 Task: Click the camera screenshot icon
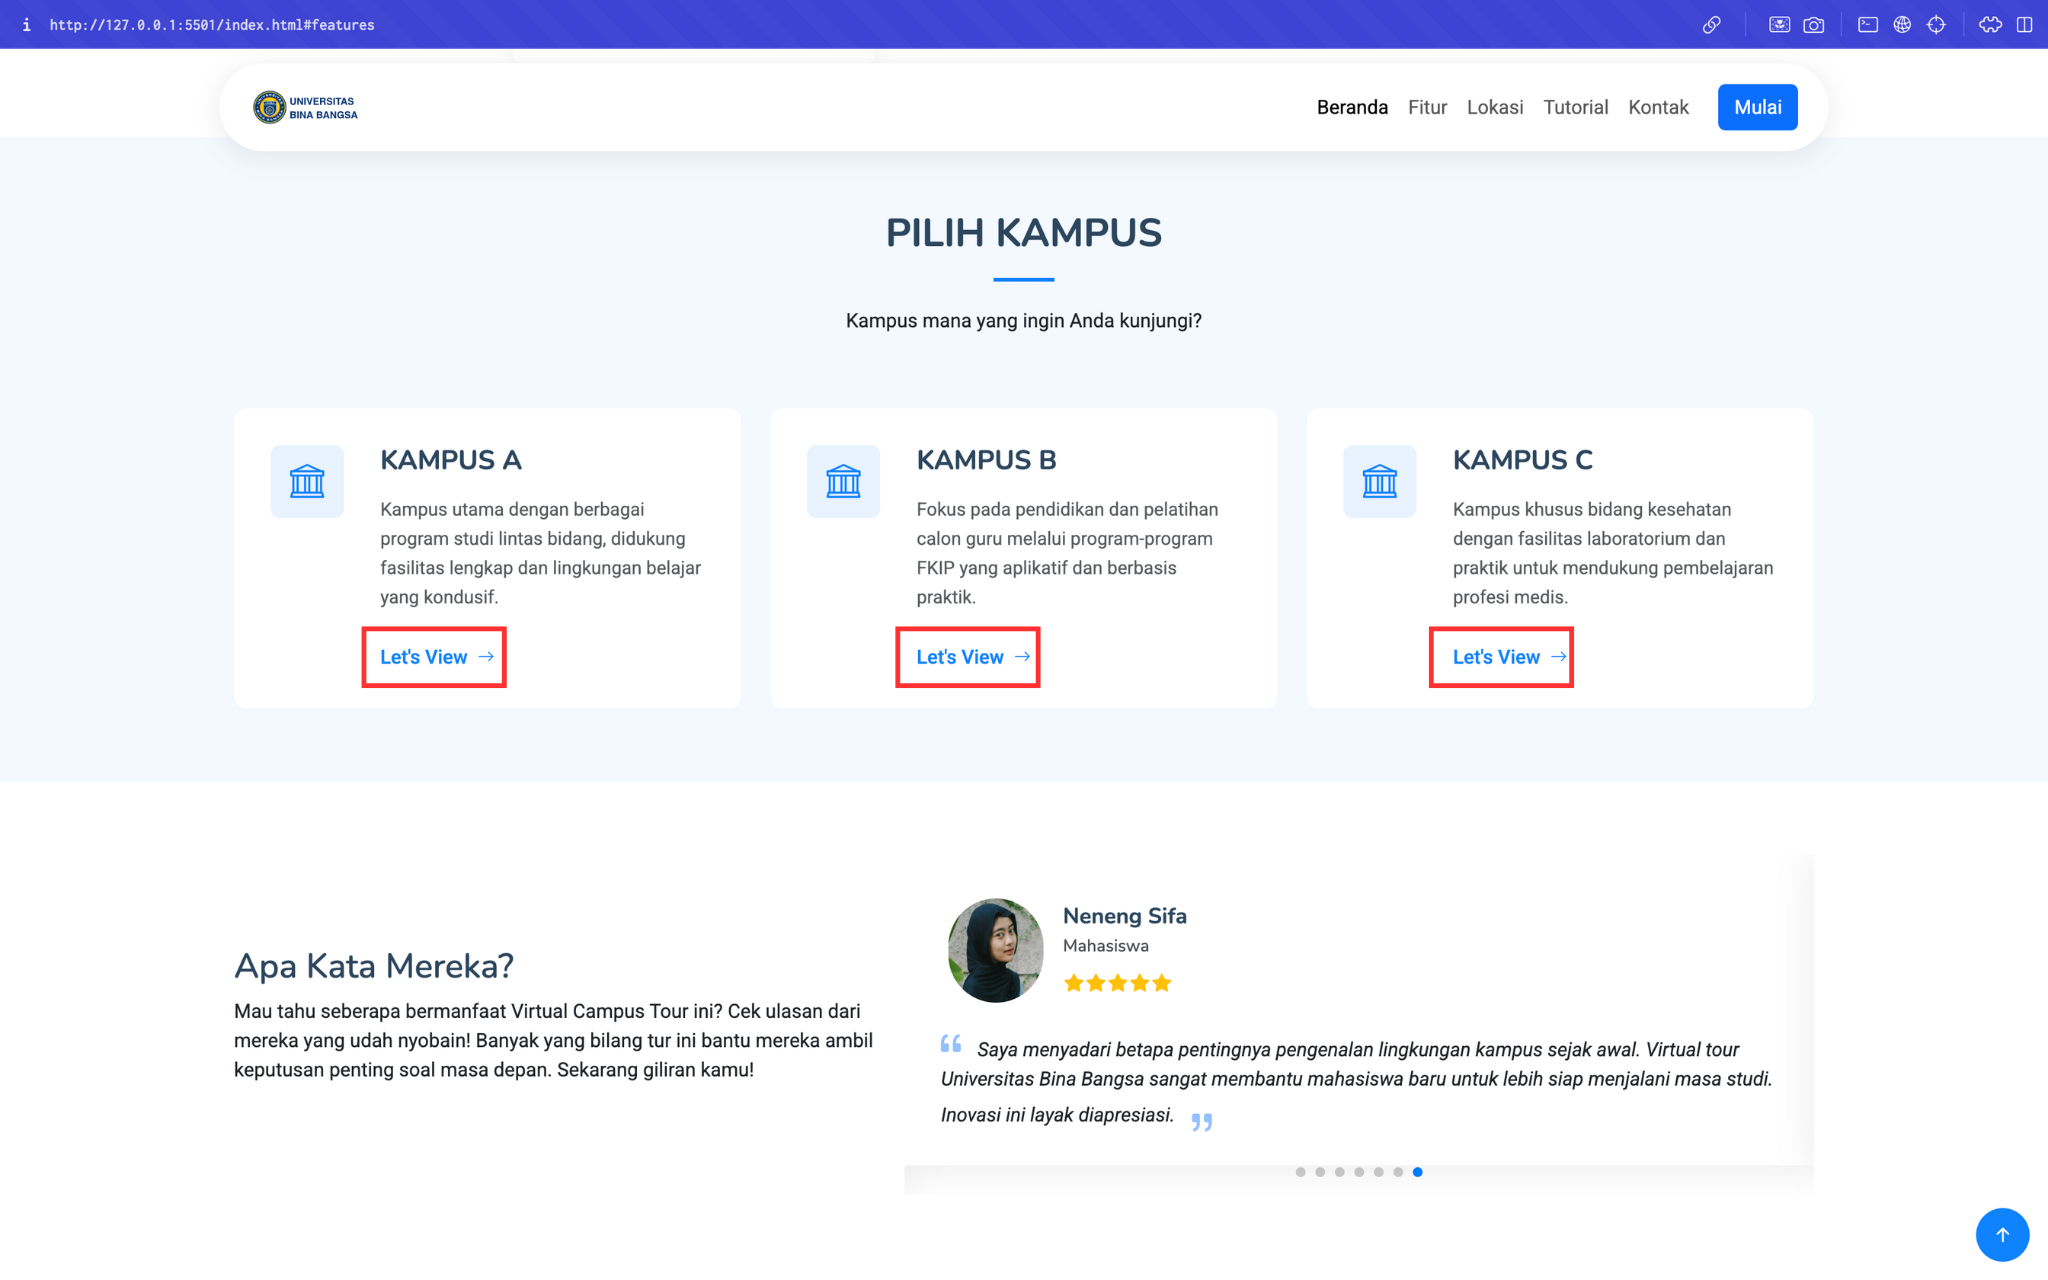click(x=1813, y=25)
